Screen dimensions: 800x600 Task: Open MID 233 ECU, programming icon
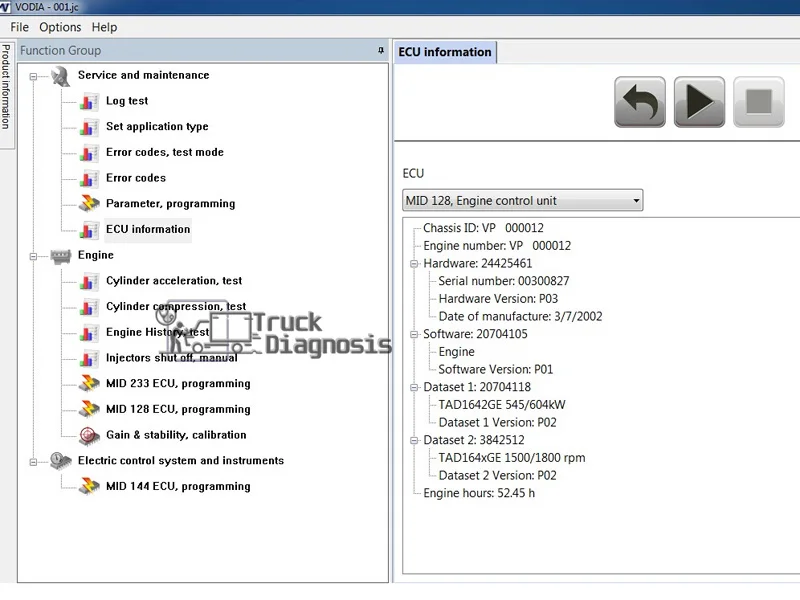point(92,383)
